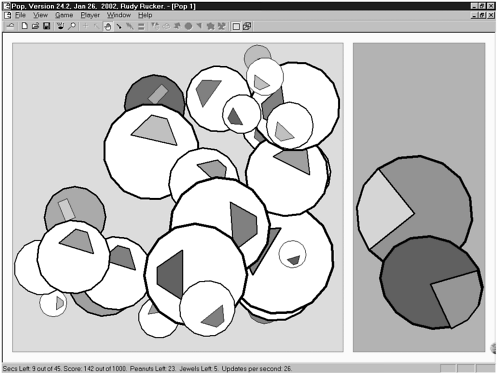Click the dark disk with rectangle inside
The image size is (498, 374).
tap(154, 91)
